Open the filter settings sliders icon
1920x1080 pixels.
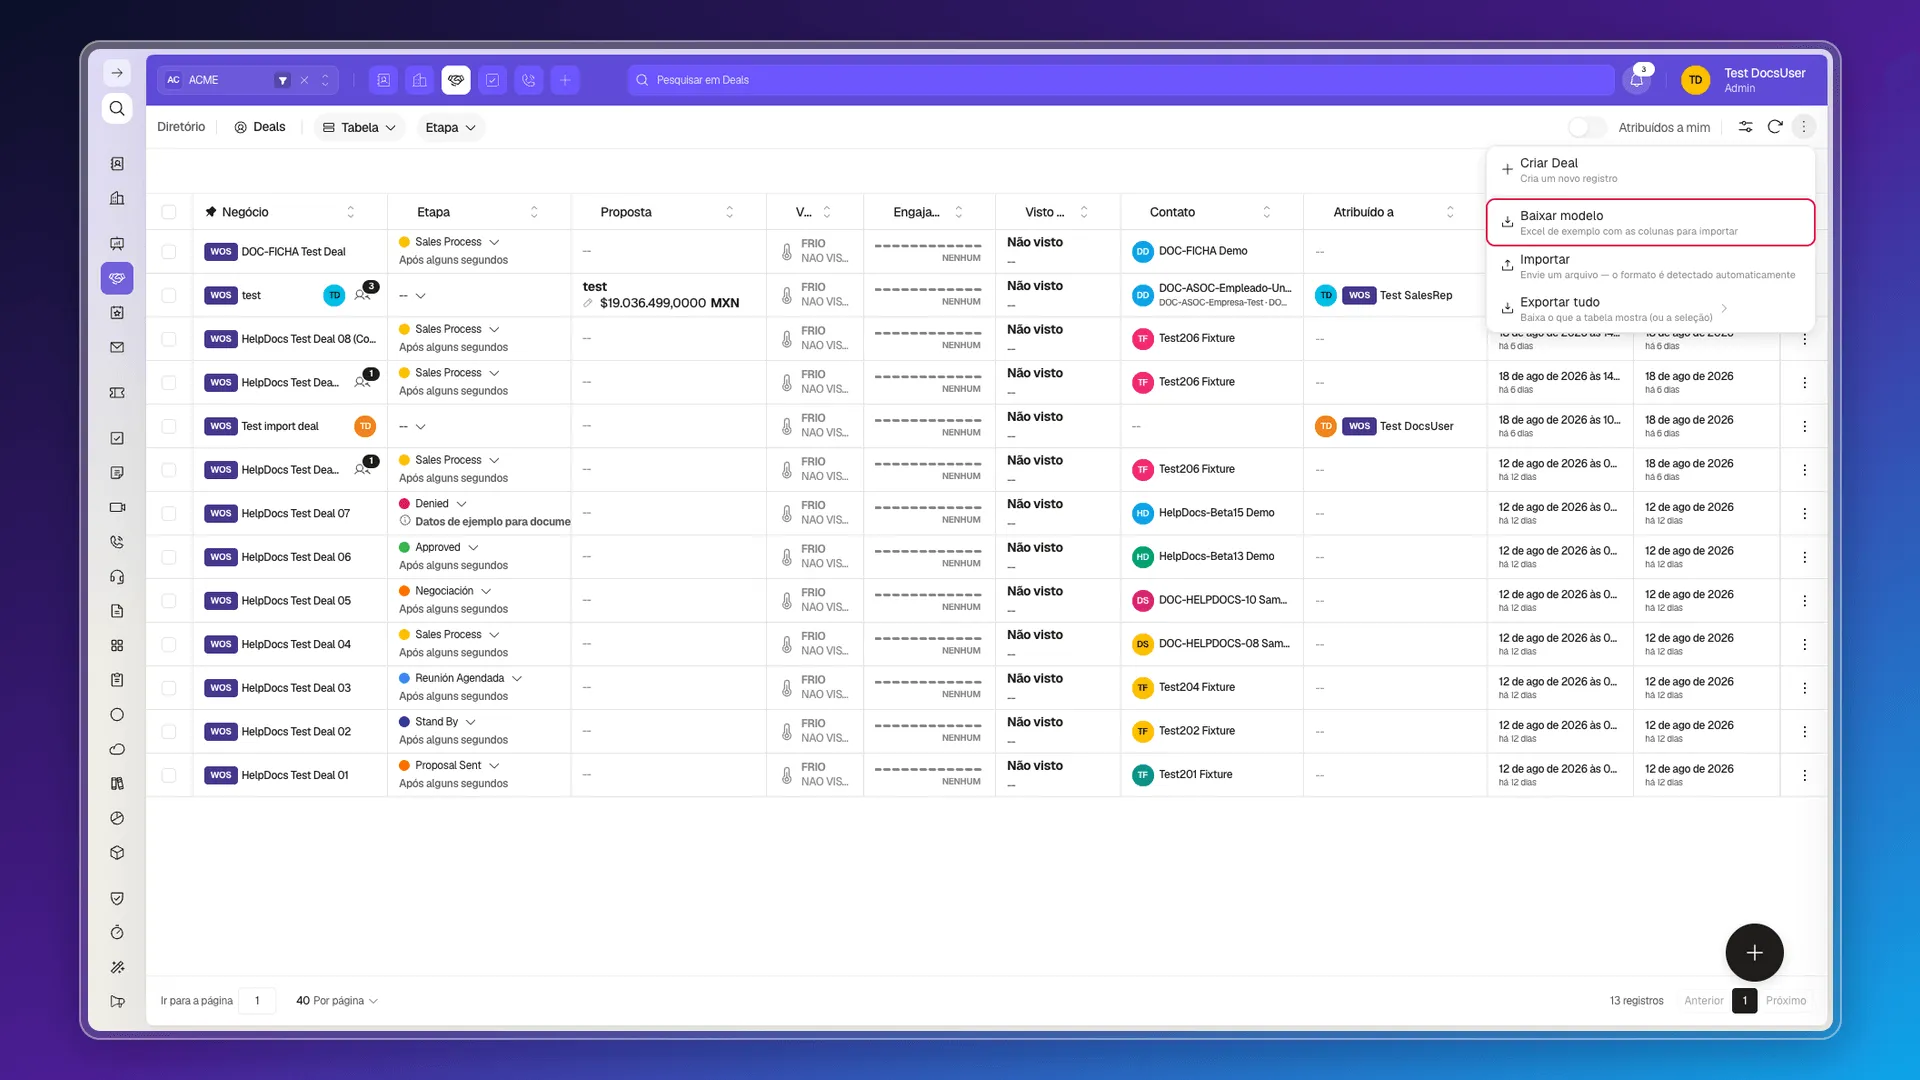click(x=1745, y=127)
